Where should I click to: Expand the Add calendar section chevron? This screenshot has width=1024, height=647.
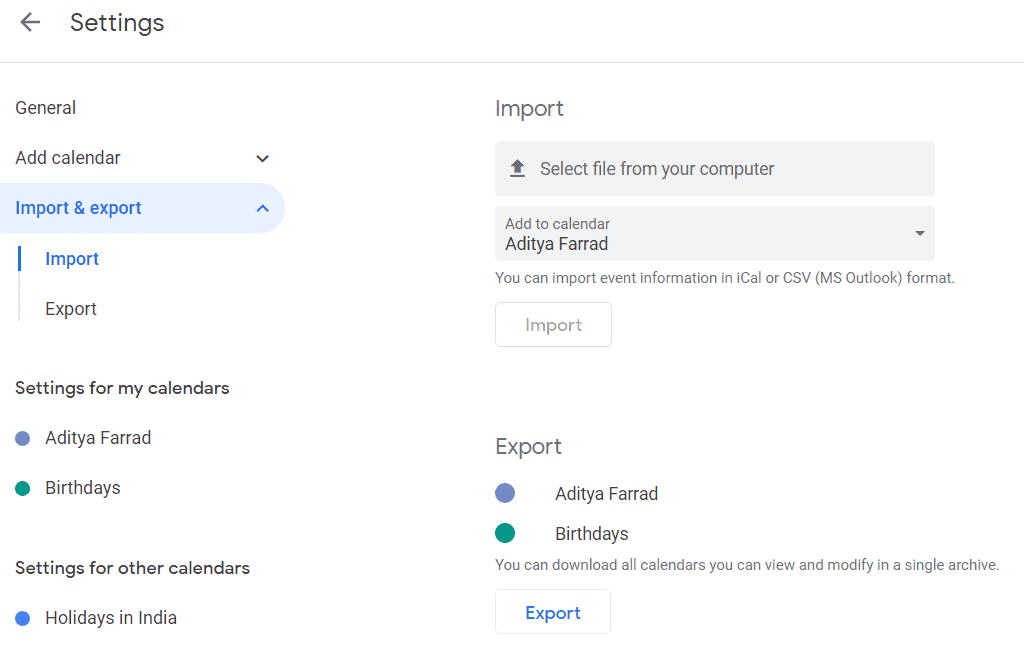click(x=262, y=158)
